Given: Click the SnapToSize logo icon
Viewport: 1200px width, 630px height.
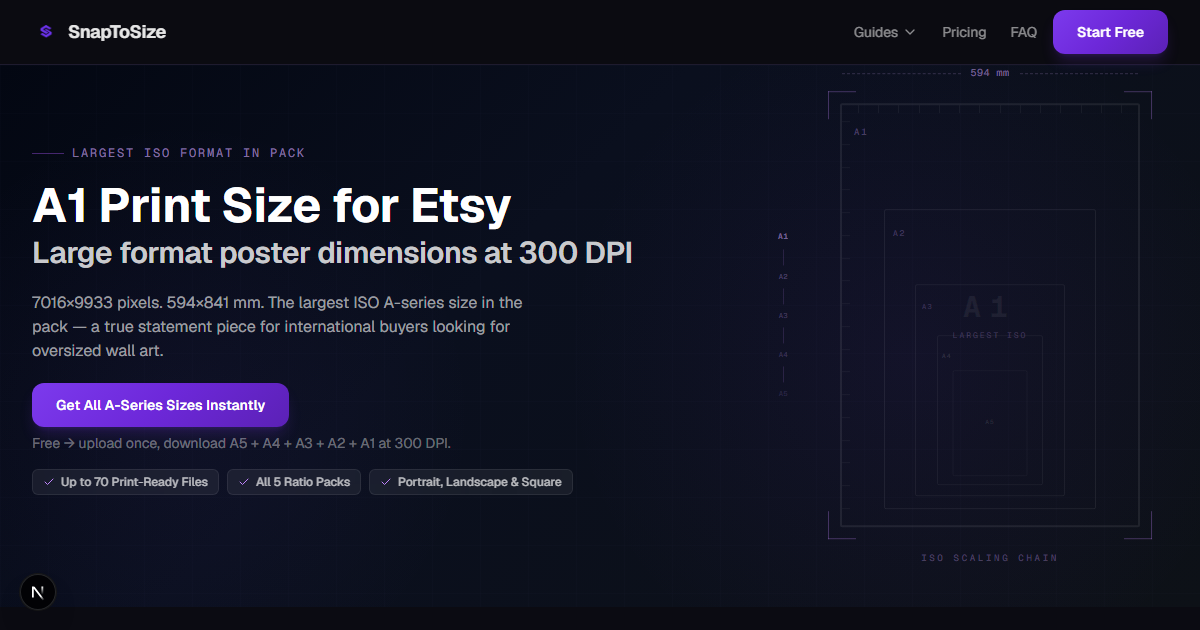Looking at the screenshot, I should click(45, 32).
